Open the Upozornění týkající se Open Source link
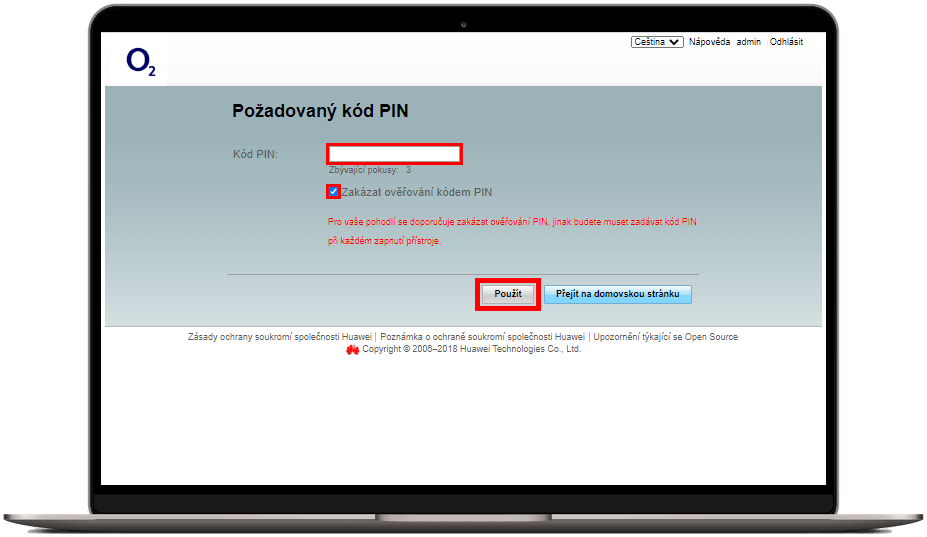This screenshot has width=927, height=537. coord(665,337)
